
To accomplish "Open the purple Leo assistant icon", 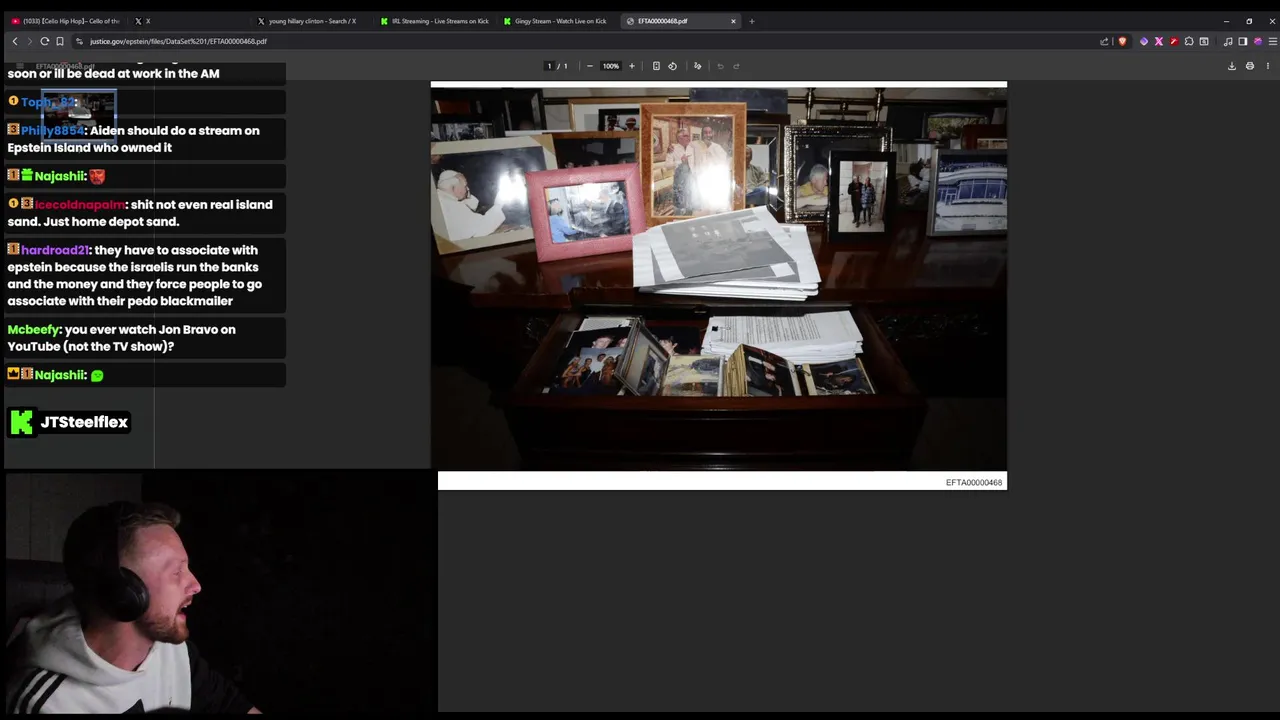I will pyautogui.click(x=1258, y=41).
